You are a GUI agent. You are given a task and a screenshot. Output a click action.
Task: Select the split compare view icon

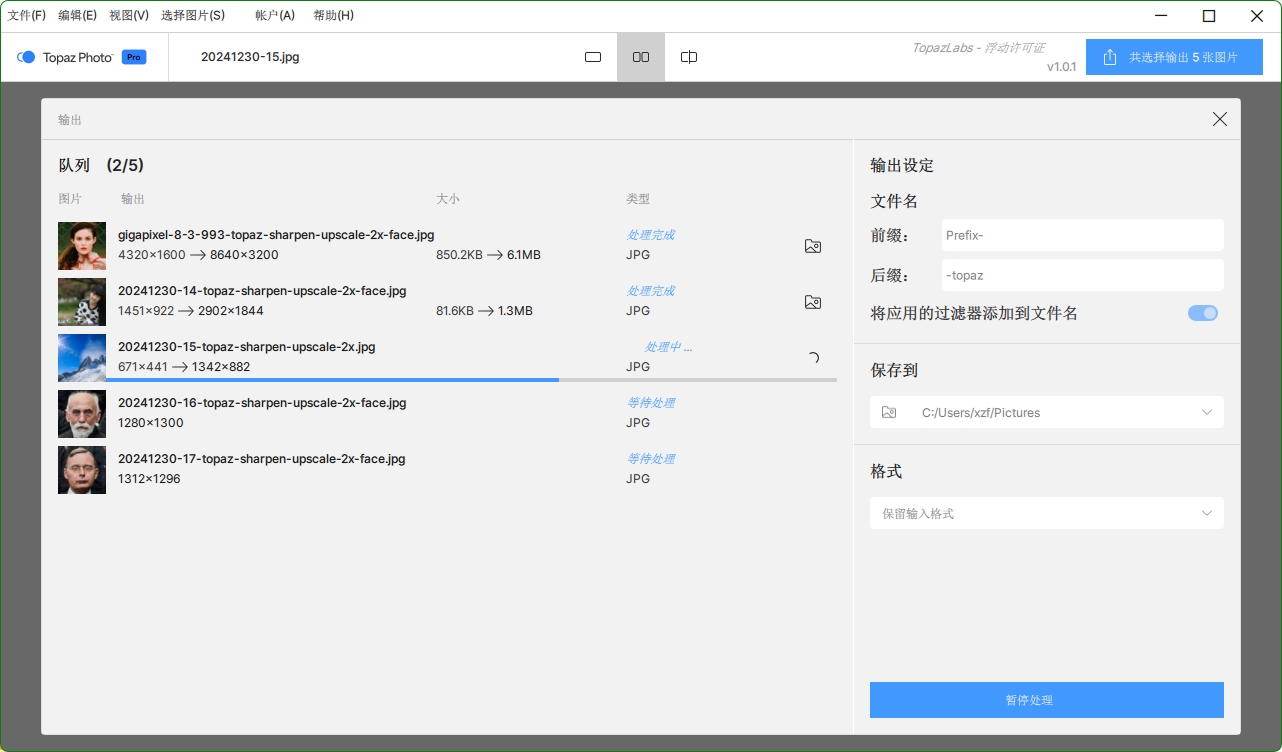689,57
